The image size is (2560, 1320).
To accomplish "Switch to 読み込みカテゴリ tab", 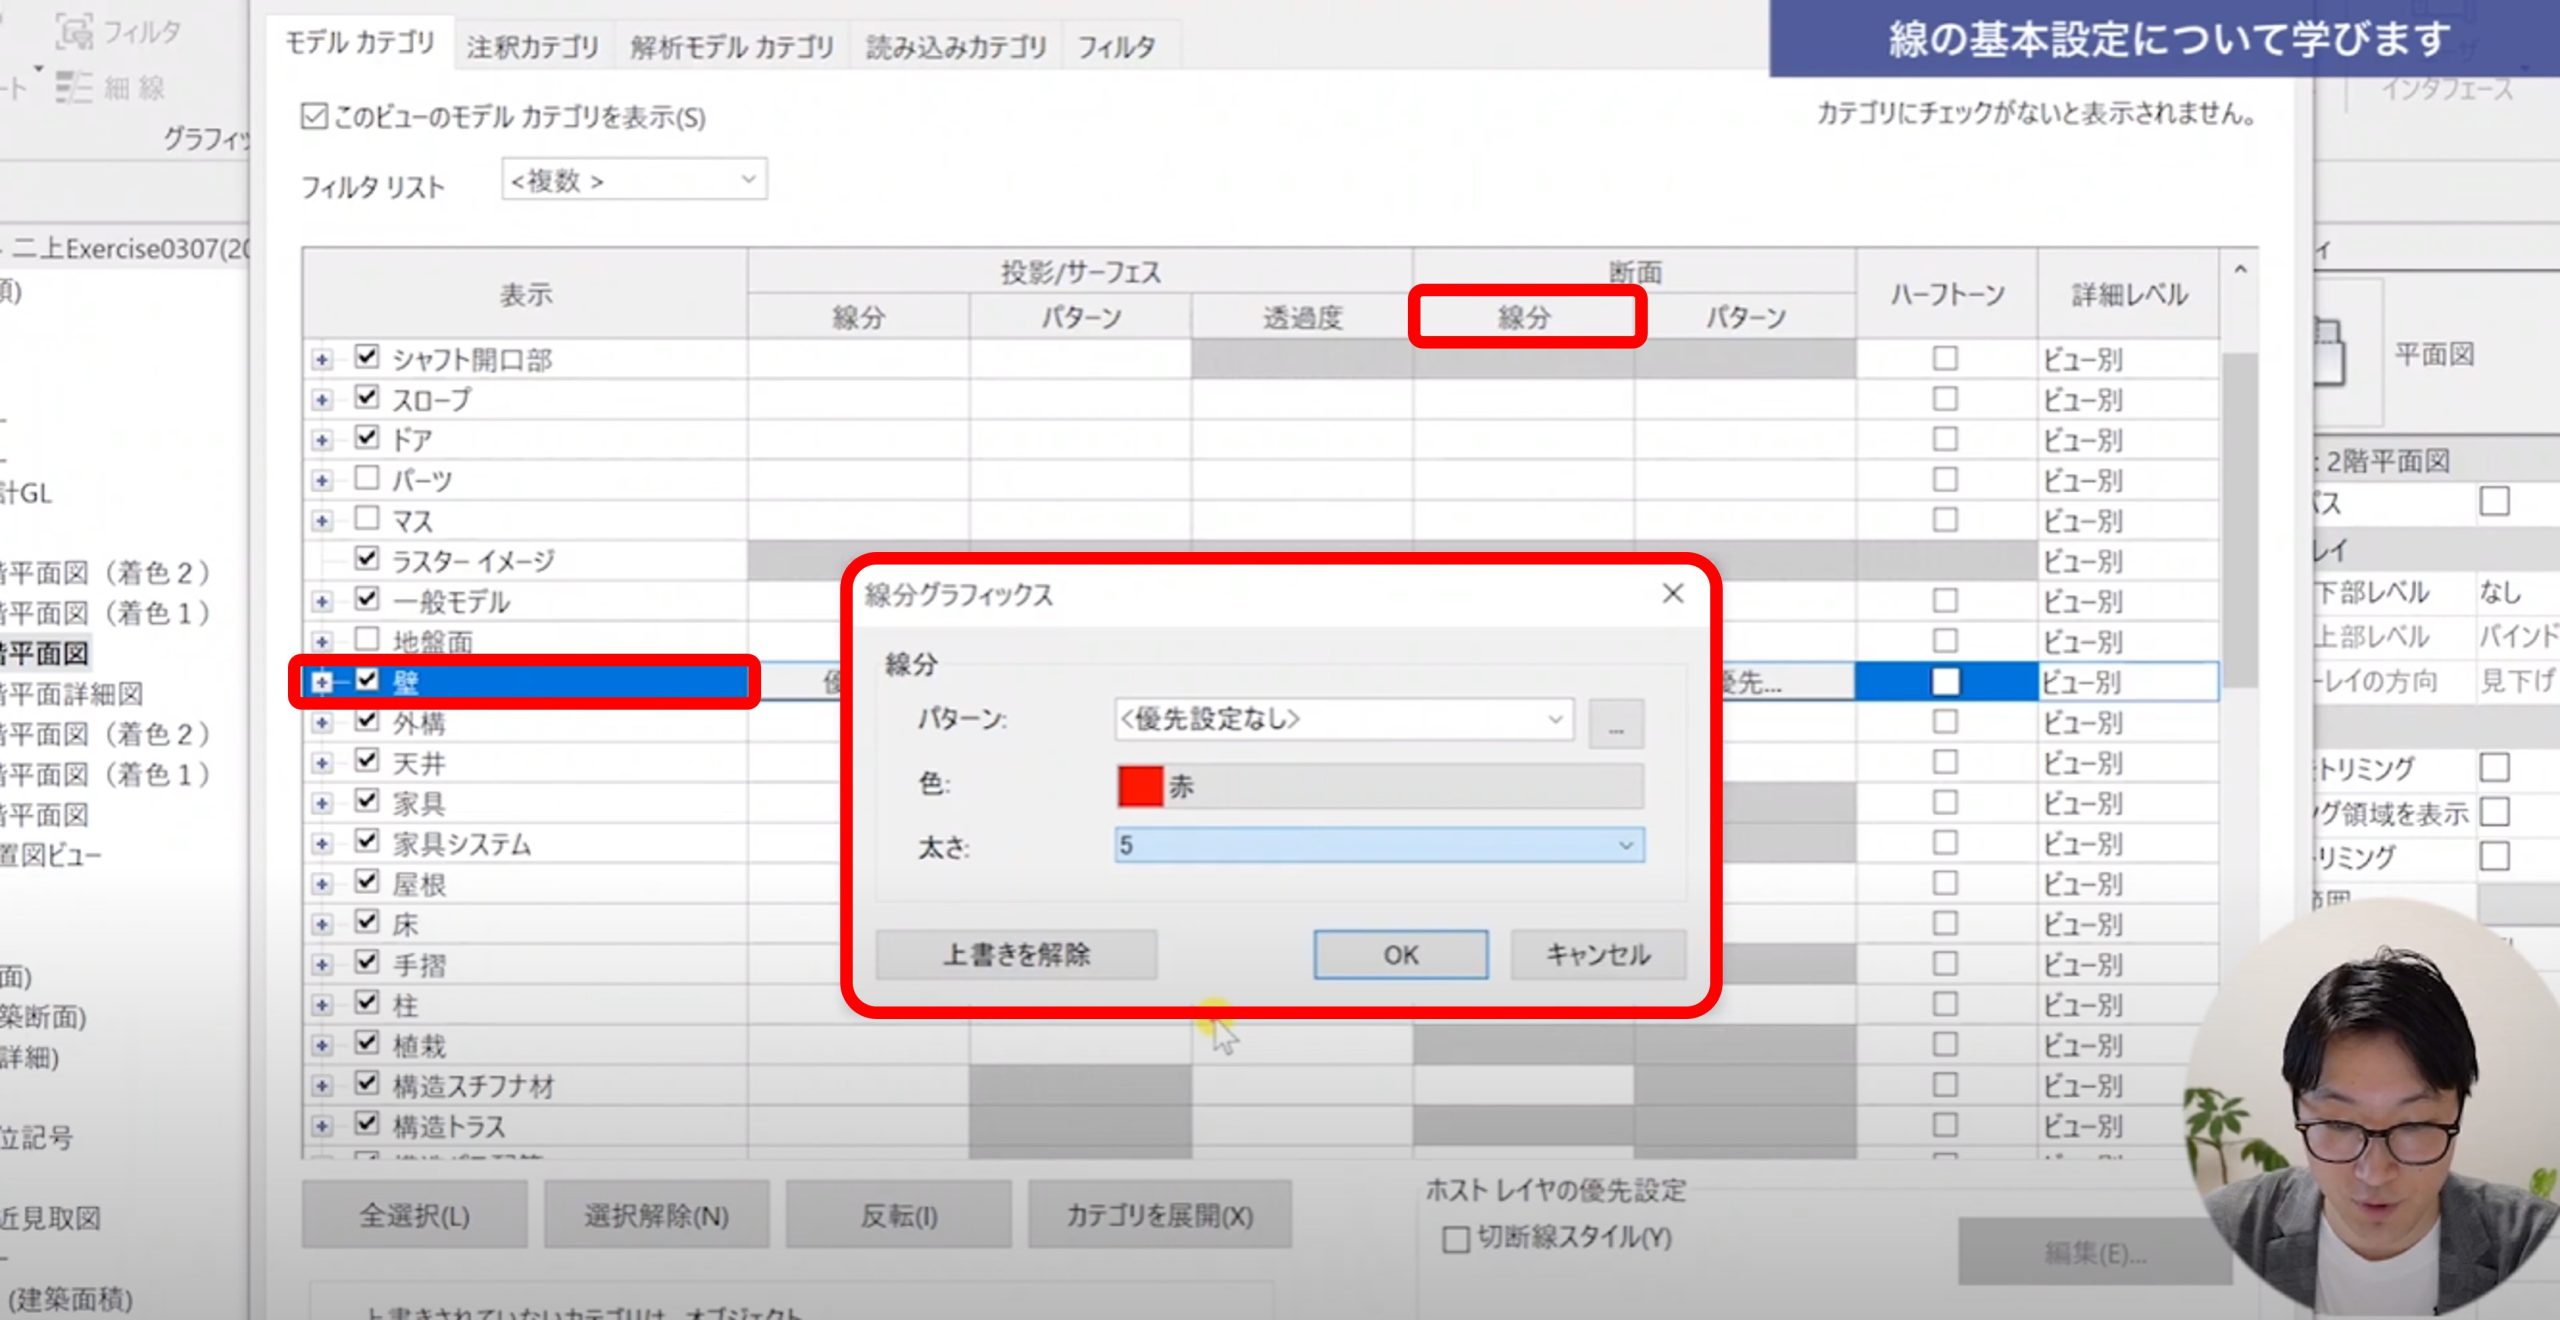I will (x=955, y=46).
